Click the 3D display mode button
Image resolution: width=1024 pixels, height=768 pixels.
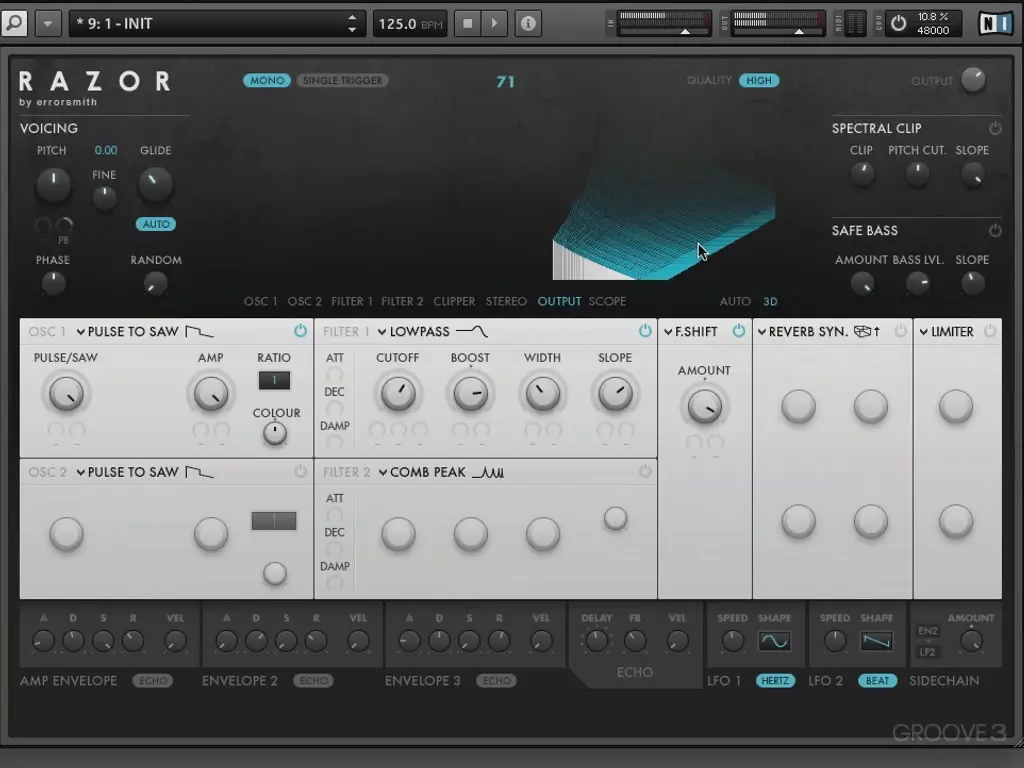(x=771, y=302)
